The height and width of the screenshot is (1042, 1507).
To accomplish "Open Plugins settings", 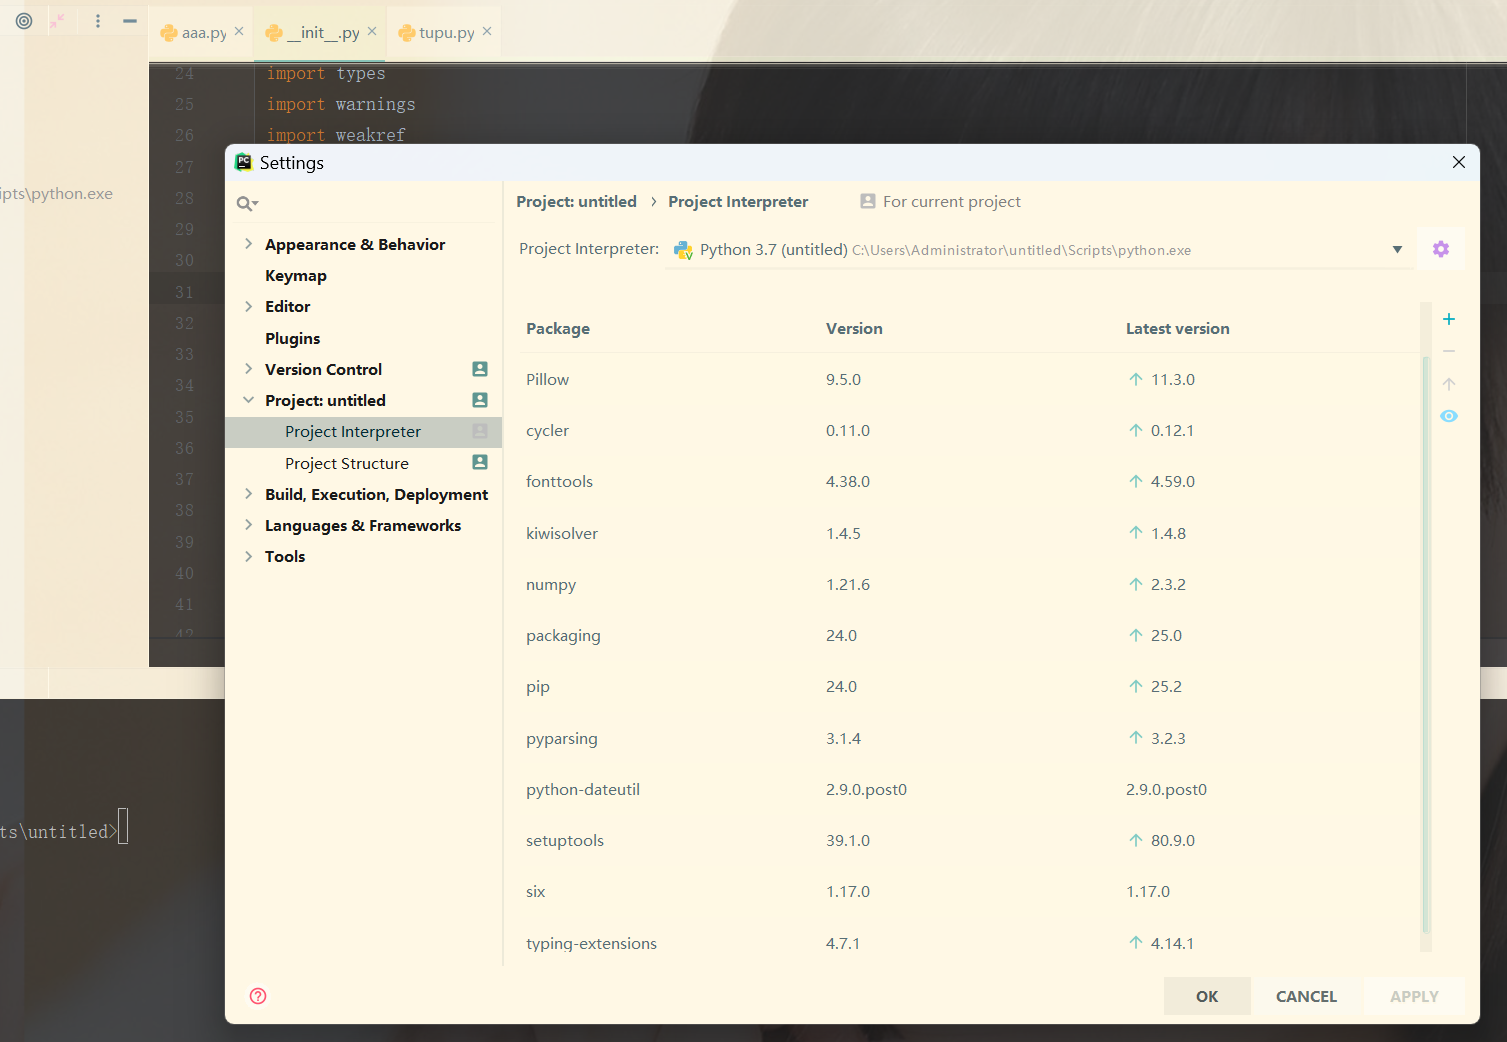I will (293, 338).
